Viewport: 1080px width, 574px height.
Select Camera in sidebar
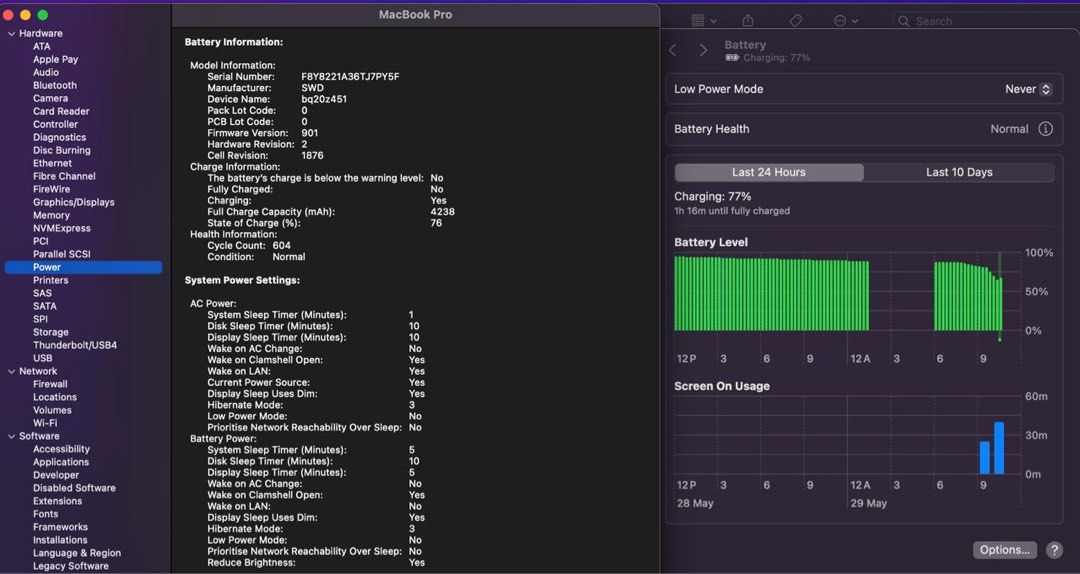[50, 99]
